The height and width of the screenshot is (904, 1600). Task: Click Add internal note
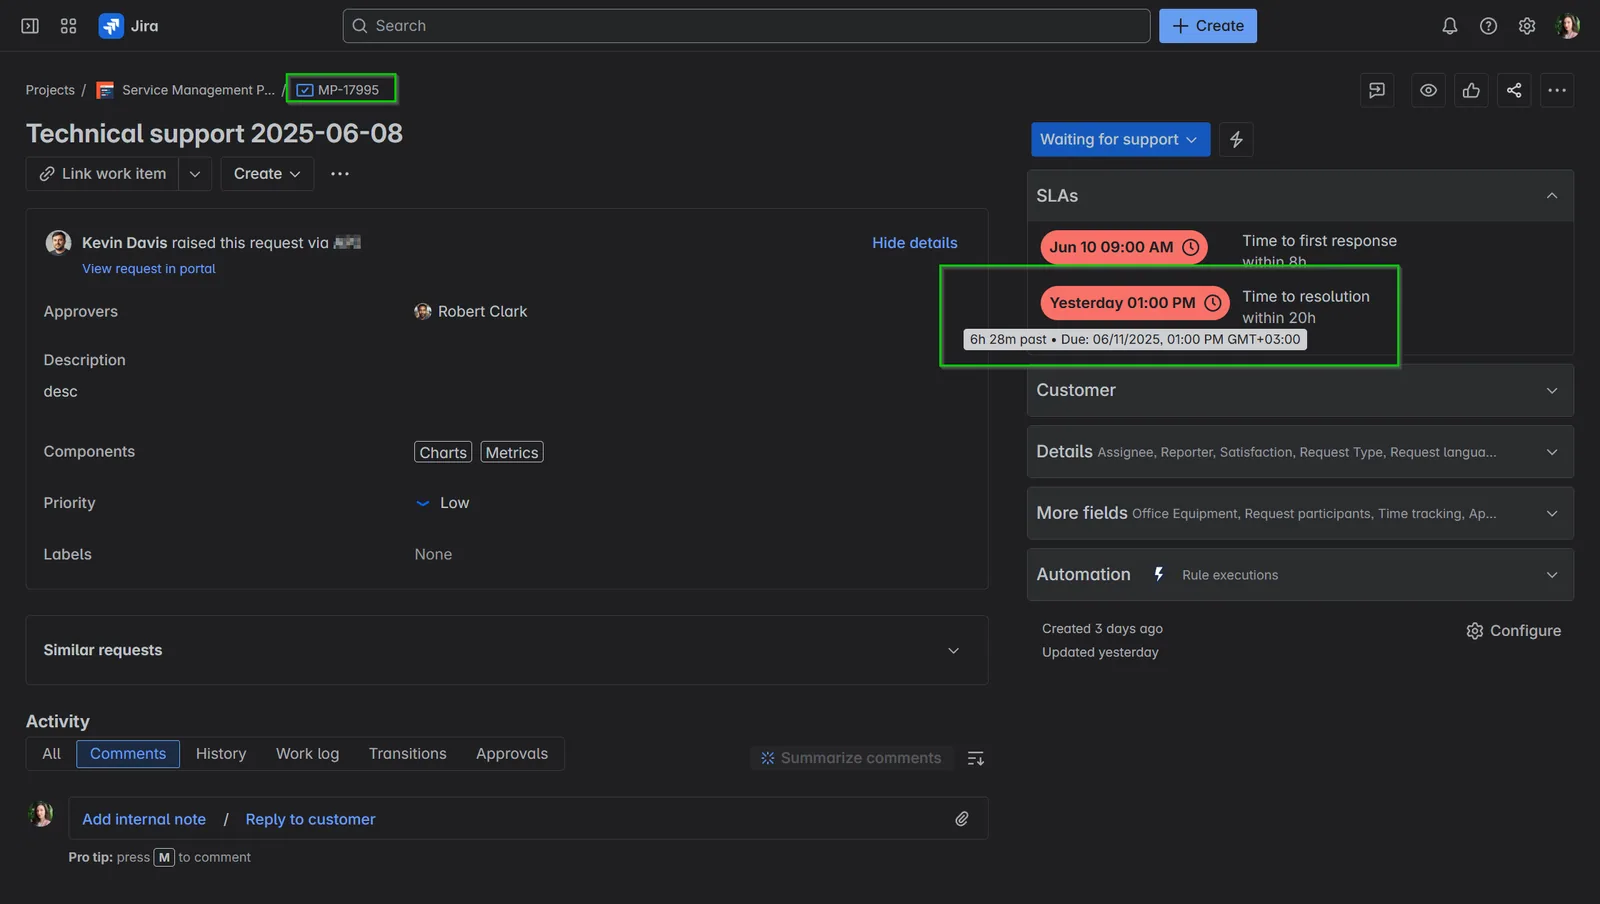pyautogui.click(x=144, y=819)
